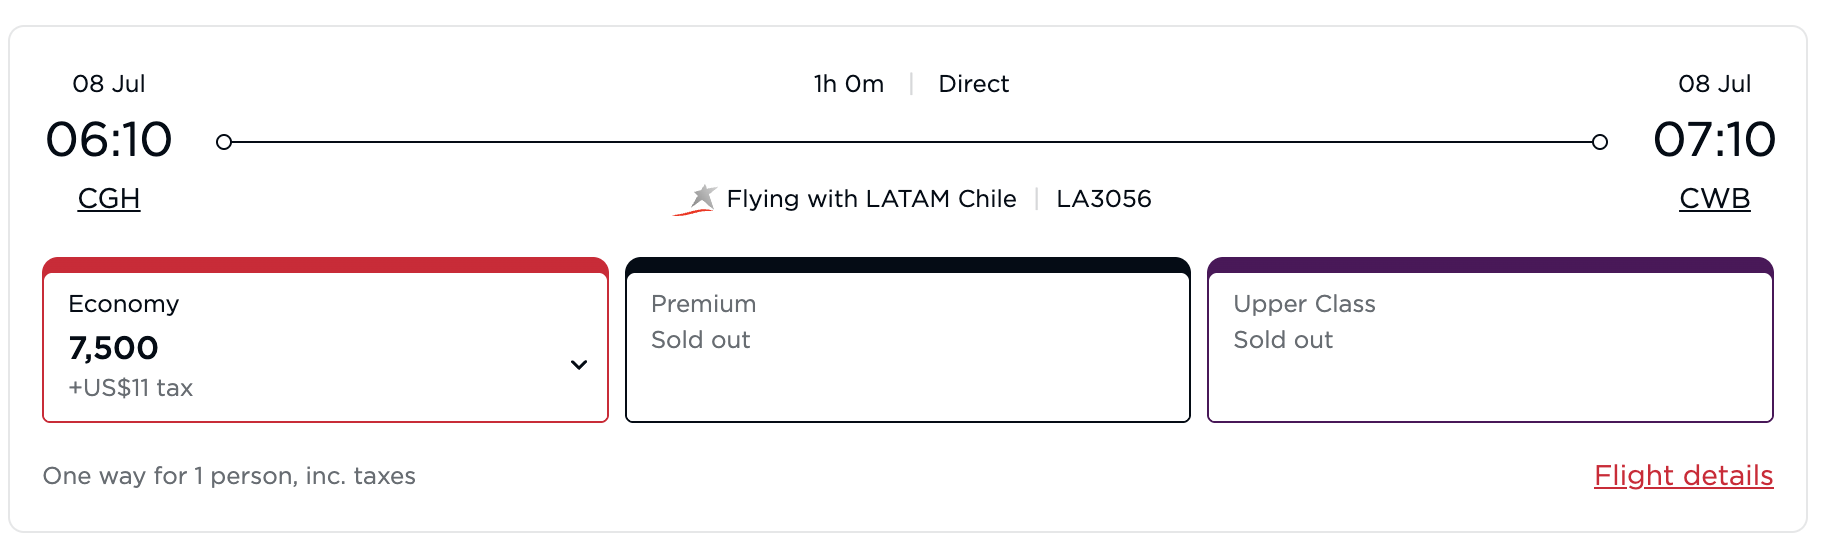Select the Premium sold out card

point(907,340)
